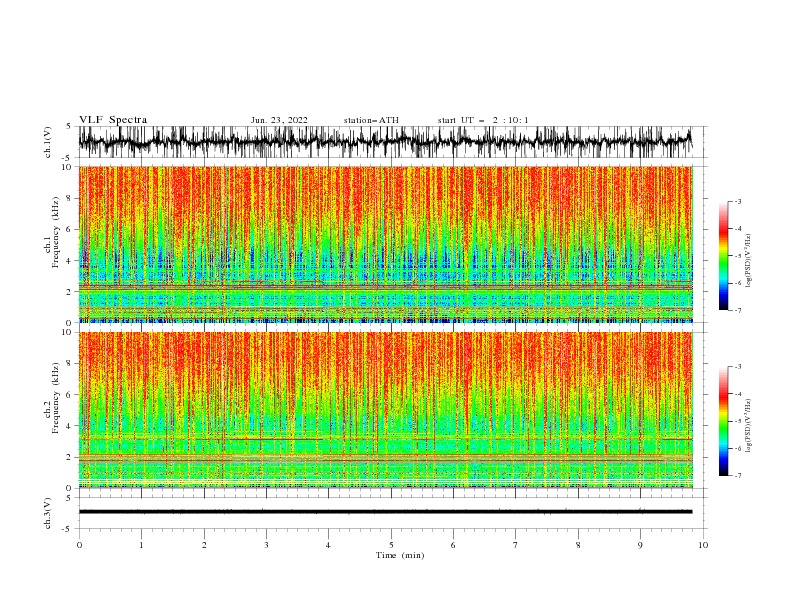The image size is (792, 612).
Task: Click the "6" tick on the time axis
Action: click(x=453, y=545)
